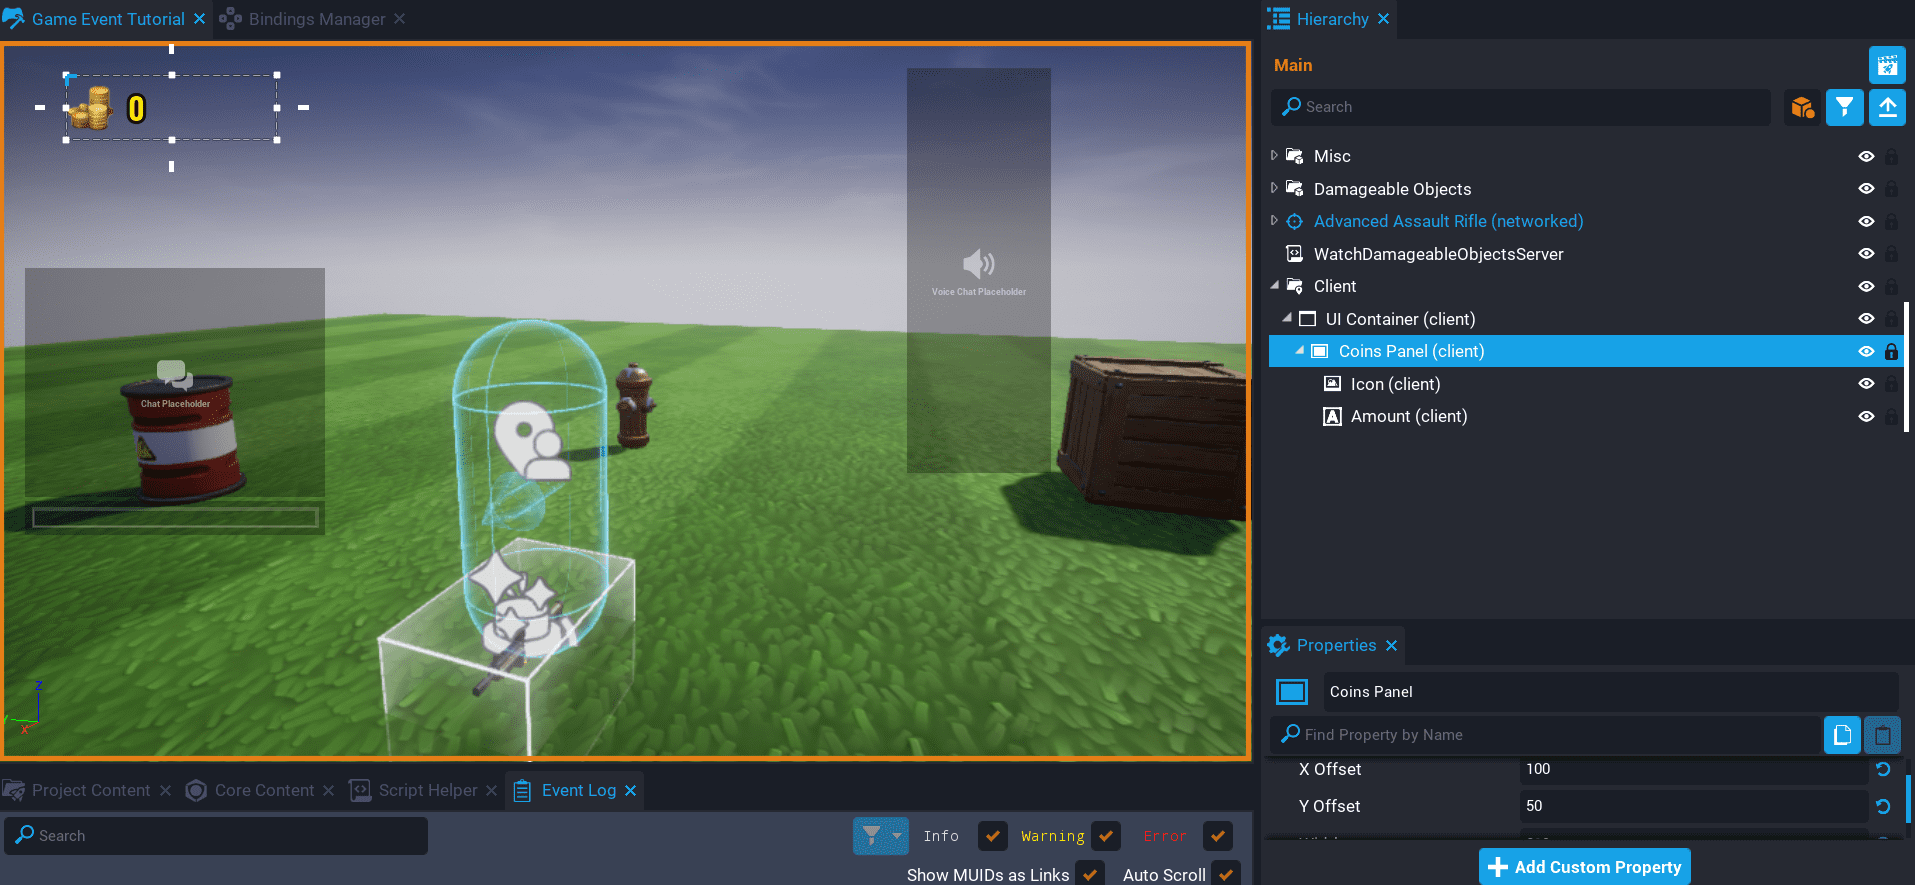The height and width of the screenshot is (885, 1915).
Task: Toggle the Warning checkbox in Event Log
Action: point(1106,836)
